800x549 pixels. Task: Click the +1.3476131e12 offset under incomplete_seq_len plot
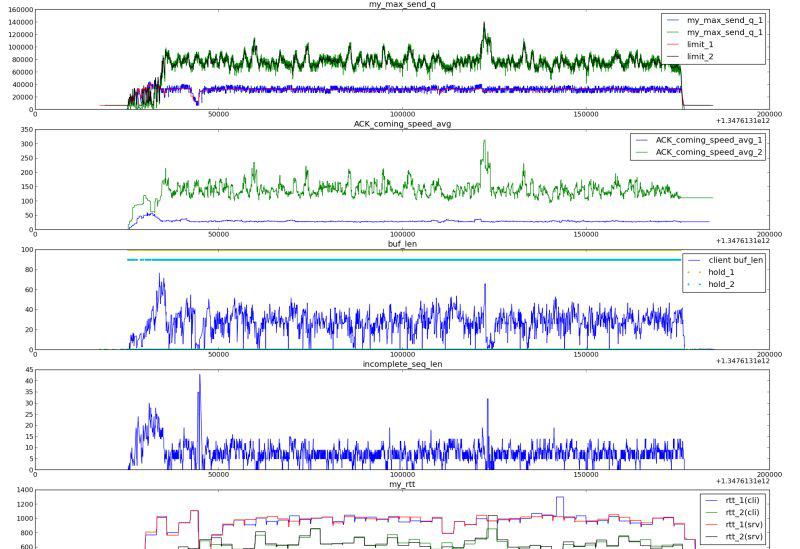point(743,481)
